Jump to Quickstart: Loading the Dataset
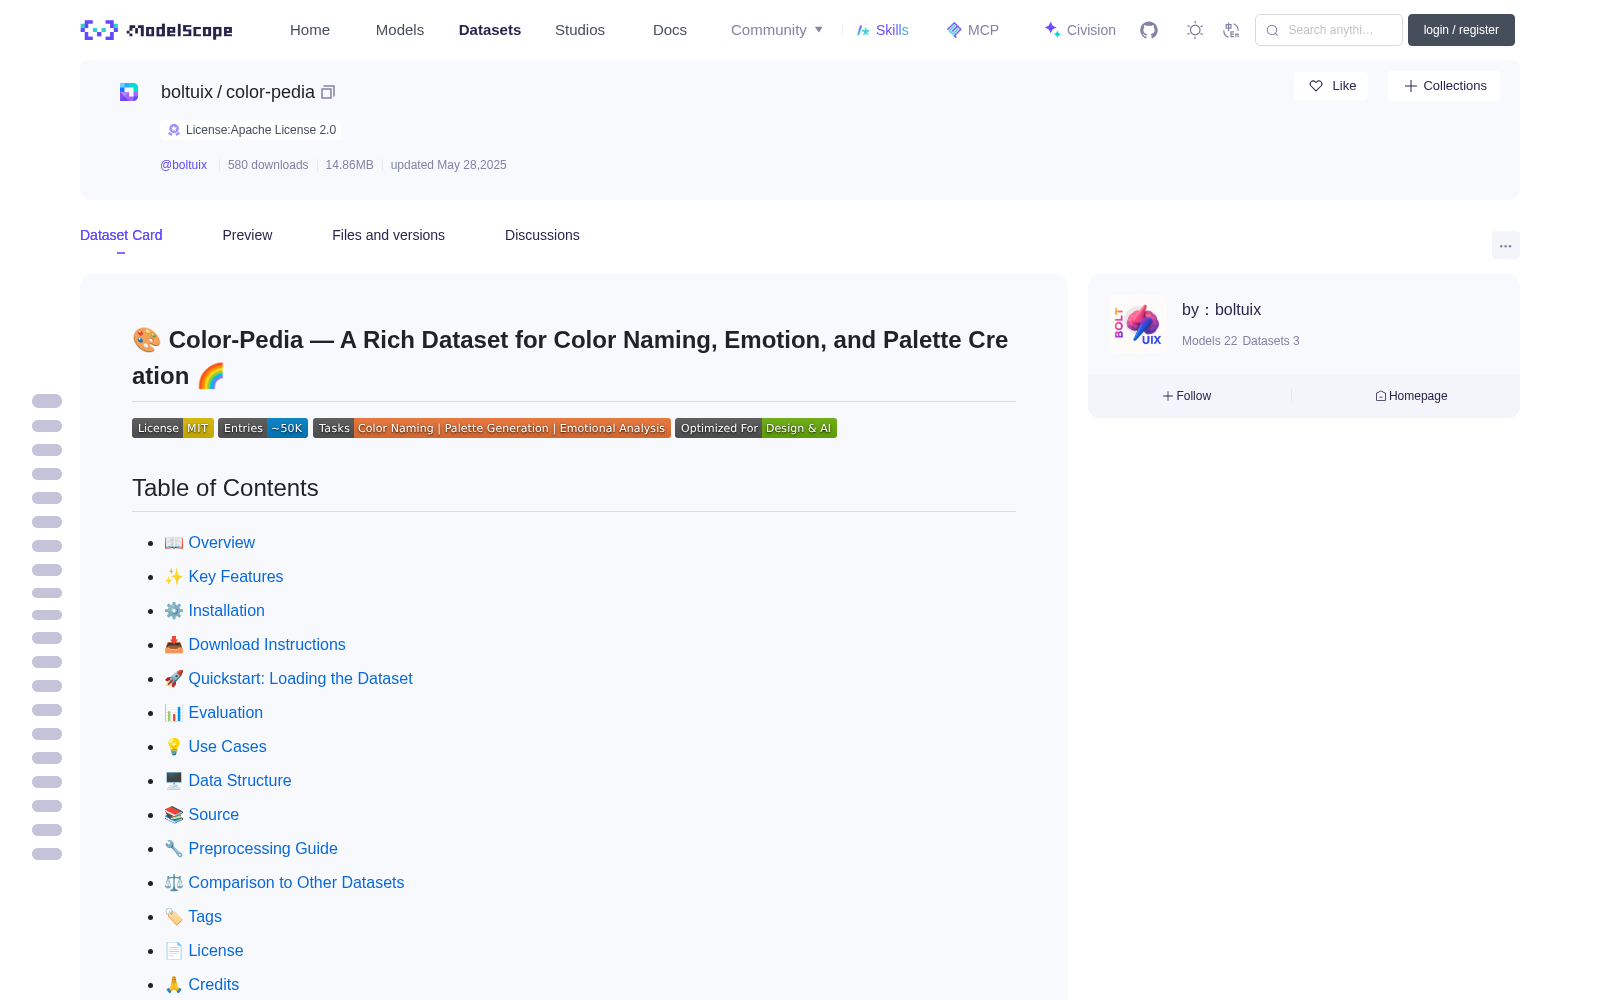This screenshot has width=1600, height=1000. (x=300, y=679)
